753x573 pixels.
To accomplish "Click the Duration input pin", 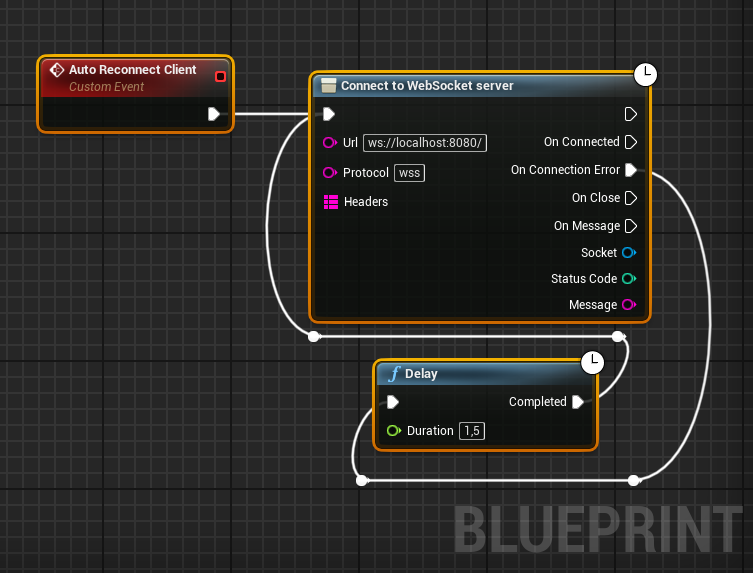I will click(394, 430).
